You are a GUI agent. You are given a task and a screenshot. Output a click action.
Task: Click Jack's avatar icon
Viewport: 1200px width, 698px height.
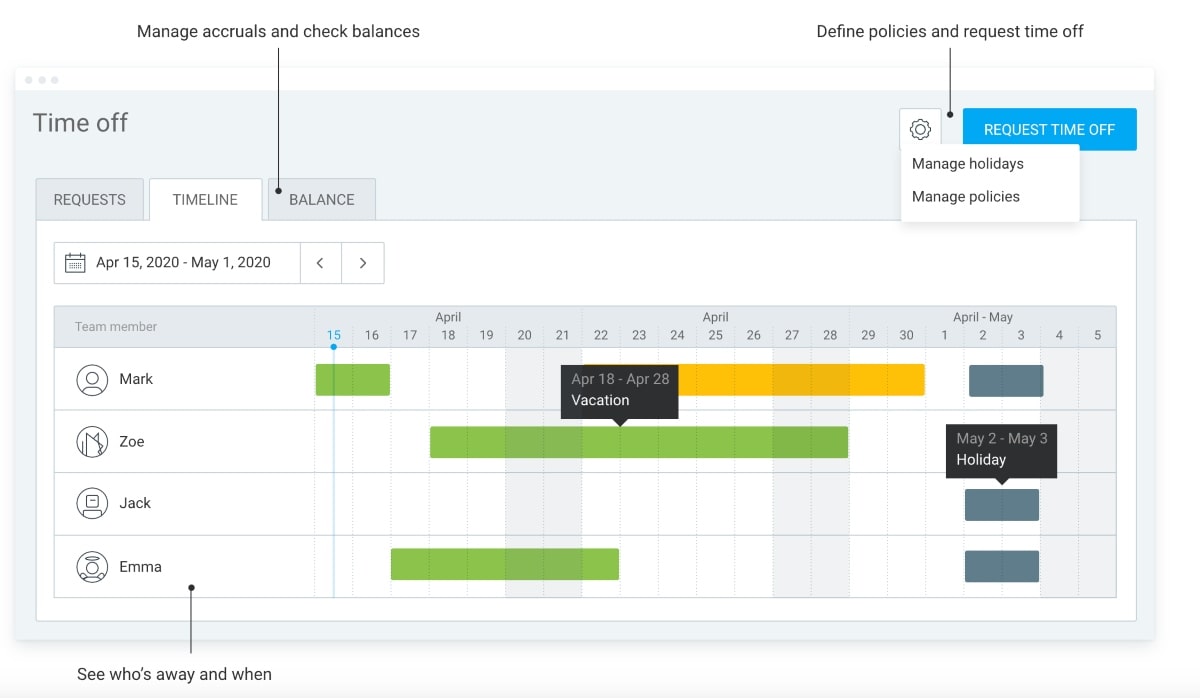(x=92, y=504)
